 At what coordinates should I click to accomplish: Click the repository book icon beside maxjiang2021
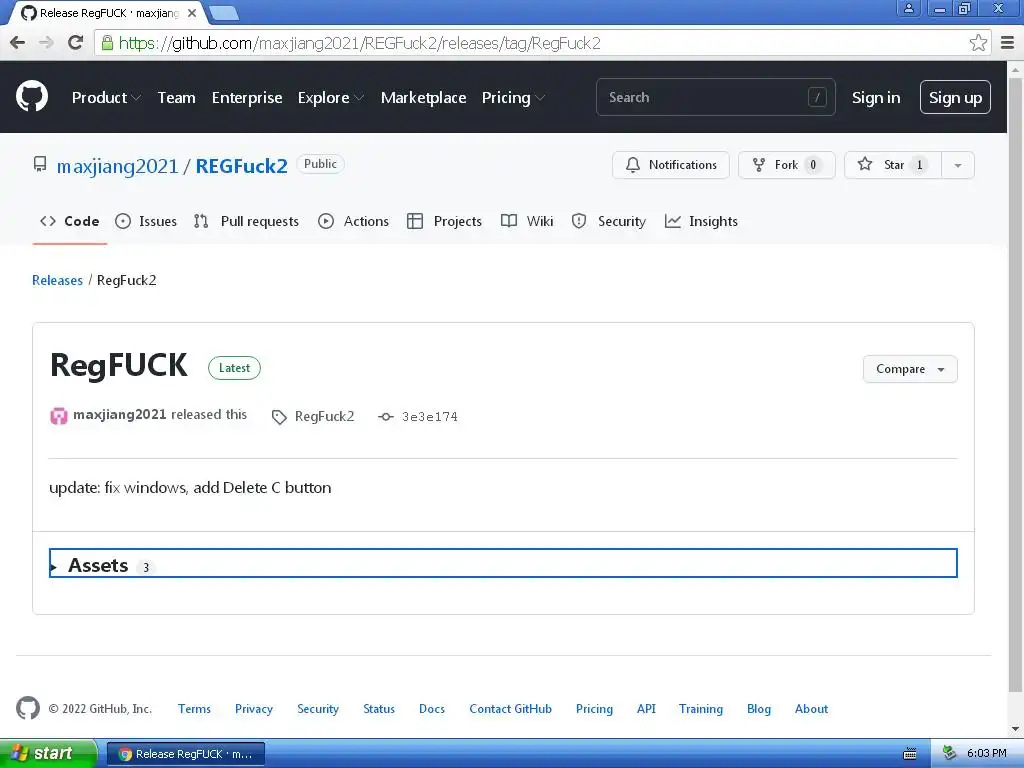click(x=40, y=165)
